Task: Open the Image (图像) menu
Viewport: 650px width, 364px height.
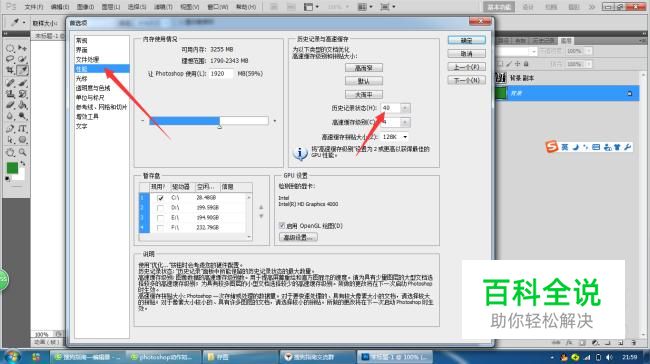Action: 85,7
